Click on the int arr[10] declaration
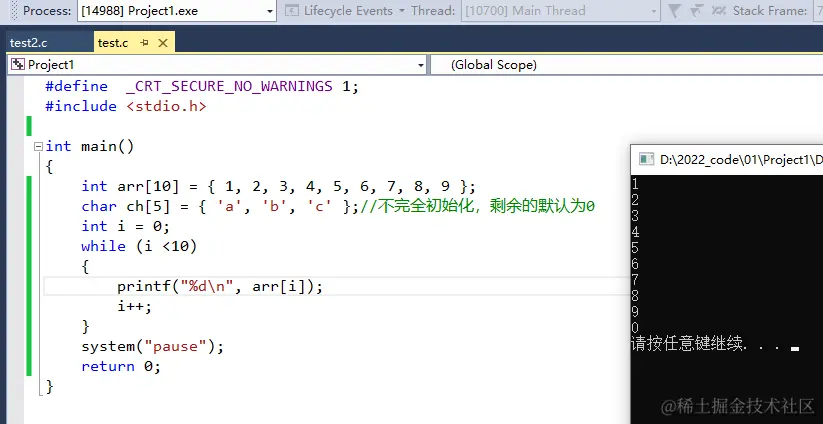The width and height of the screenshot is (823, 424). 278,186
